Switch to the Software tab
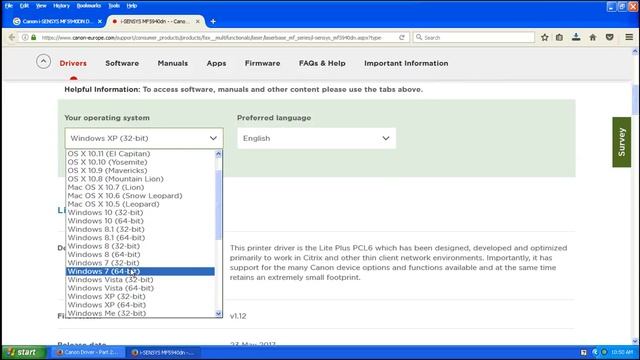This screenshot has width=640, height=360. pyautogui.click(x=122, y=63)
